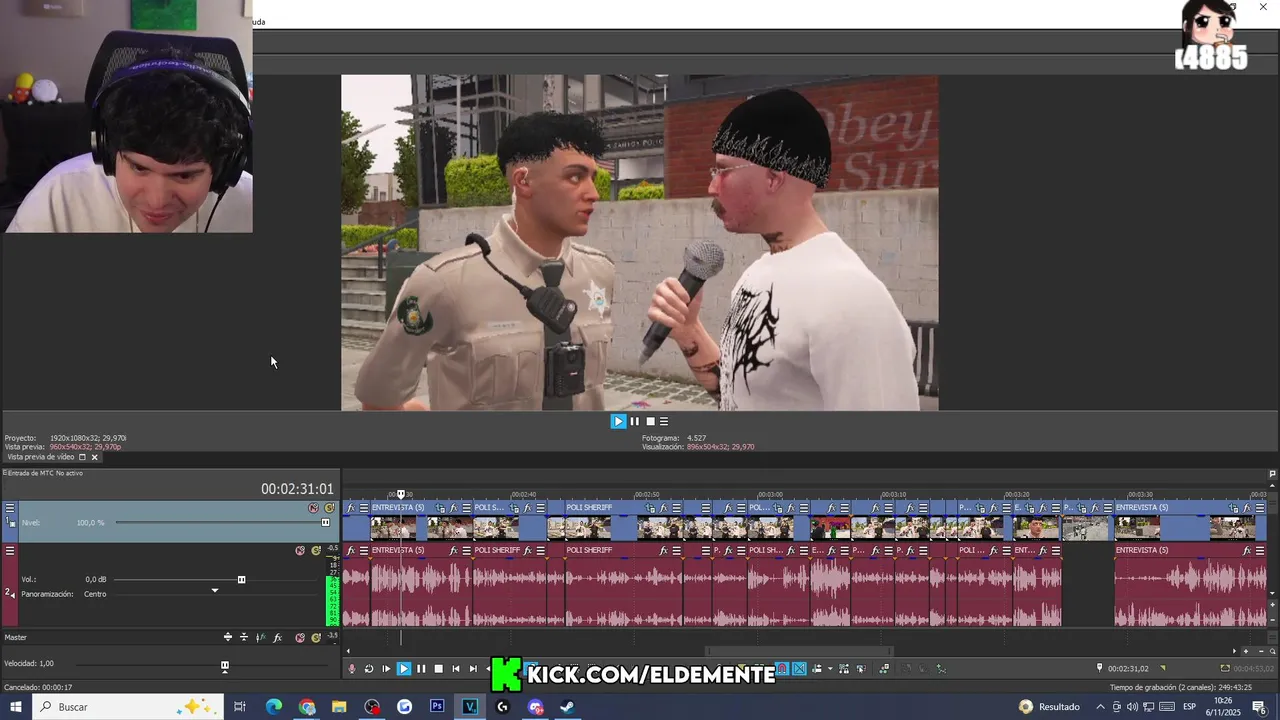Open the preview window options menu icon
Screen dimensions: 1280x720
click(664, 421)
